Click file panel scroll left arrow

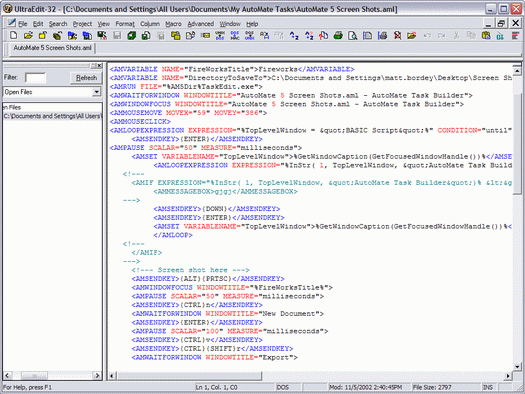coord(8,375)
